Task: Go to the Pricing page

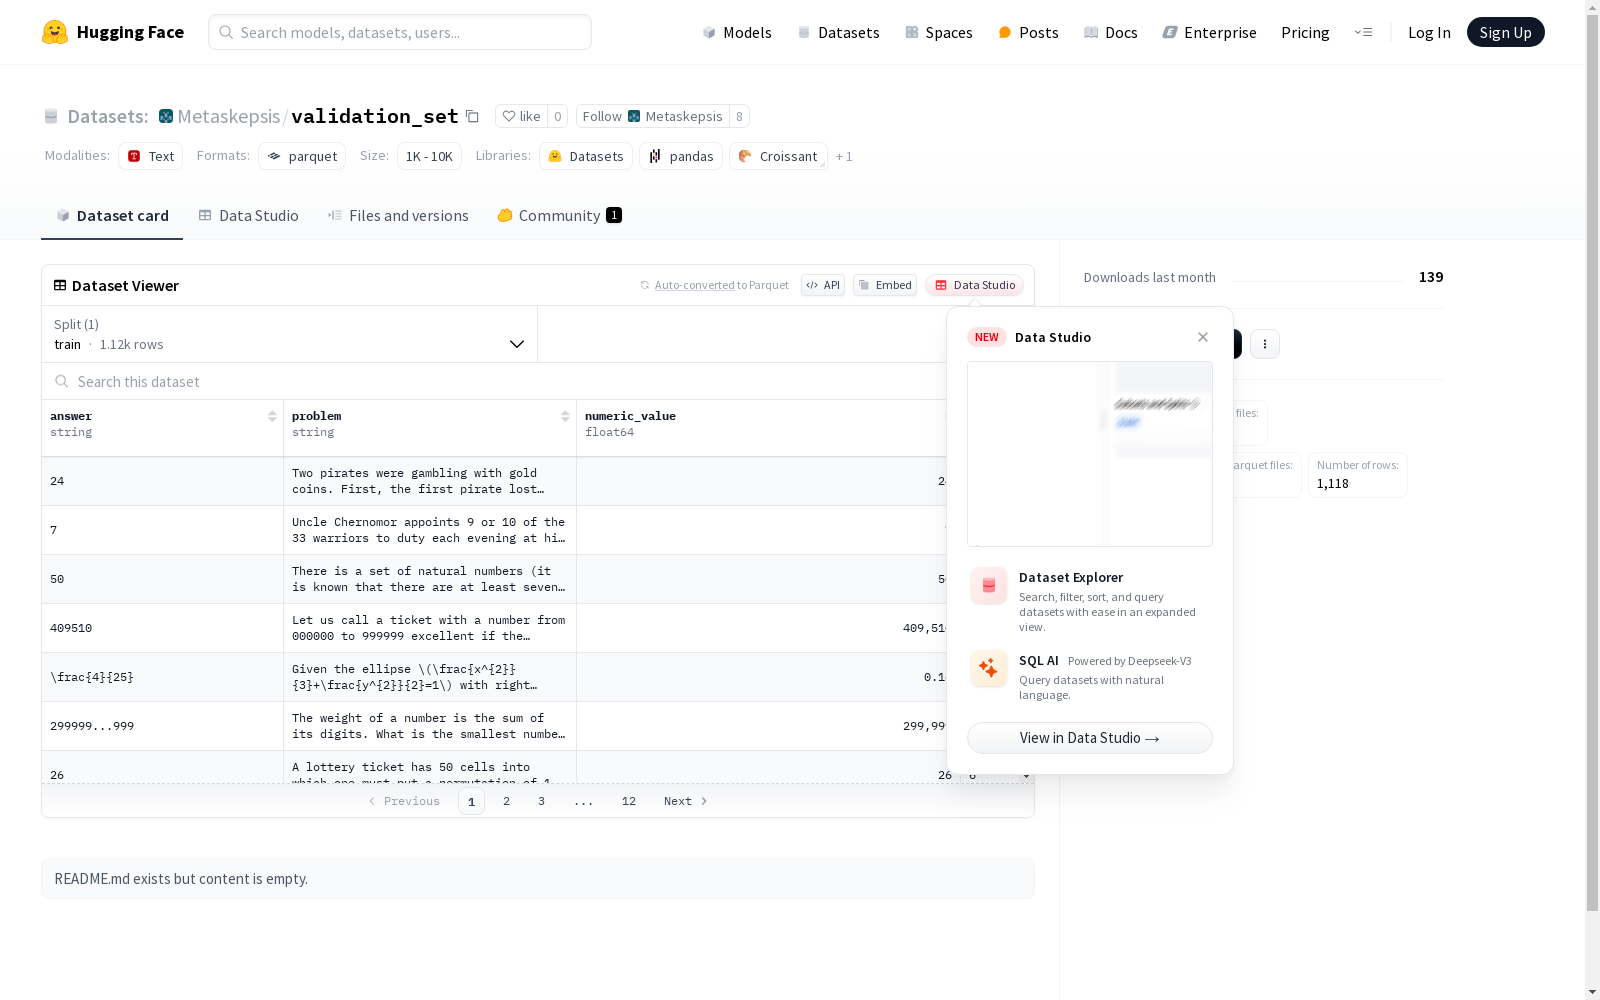Action: pyautogui.click(x=1305, y=32)
